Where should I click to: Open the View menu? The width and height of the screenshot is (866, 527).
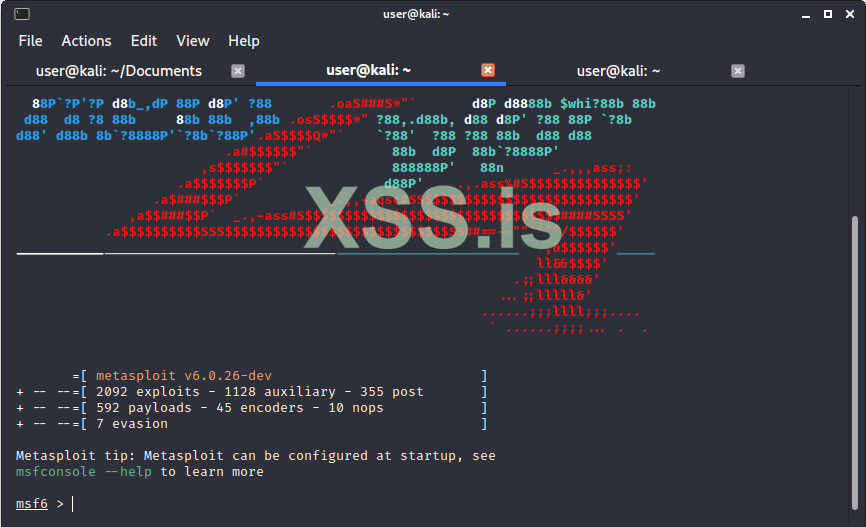pyautogui.click(x=193, y=41)
